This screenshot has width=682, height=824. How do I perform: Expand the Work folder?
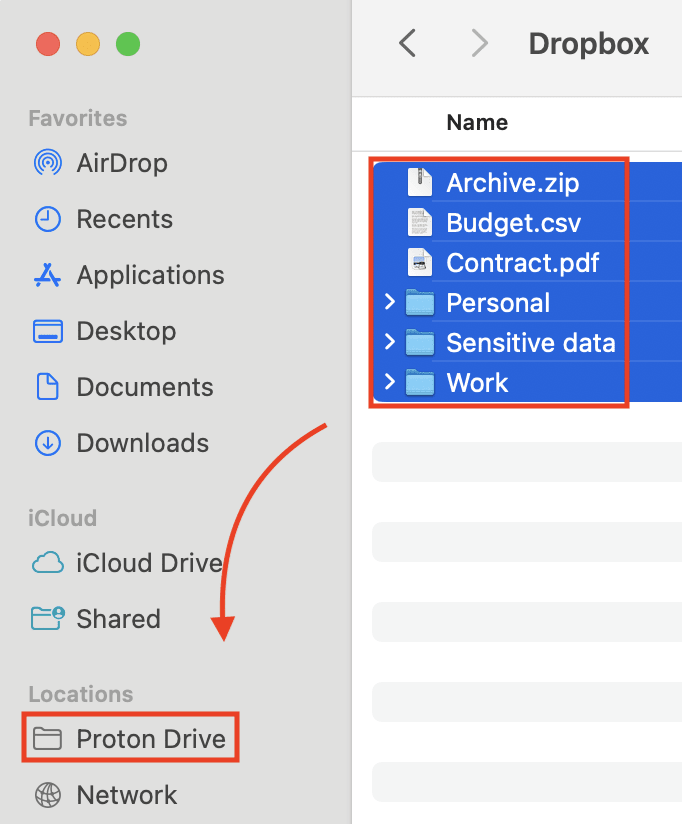389,382
